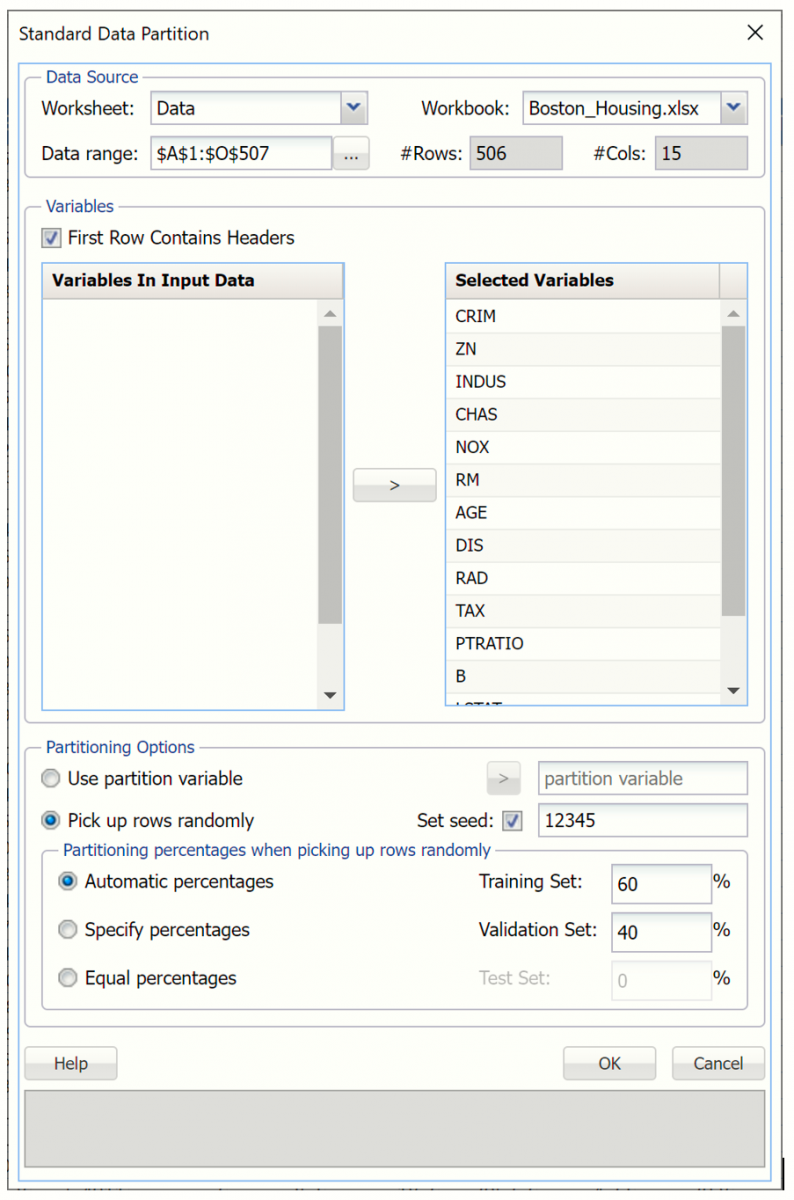Click the partition variable arrow button
This screenshot has height=1200, width=794.
click(504, 778)
